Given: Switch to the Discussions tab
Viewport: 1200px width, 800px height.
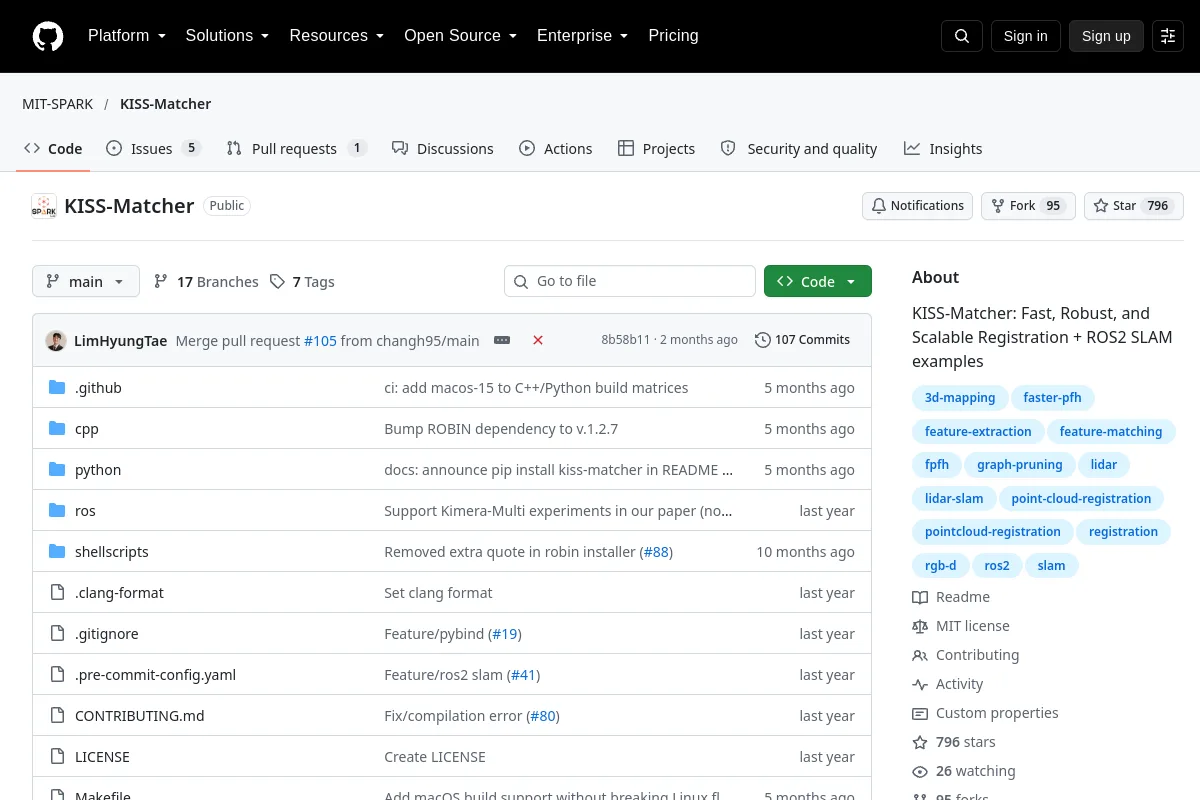Looking at the screenshot, I should (x=442, y=148).
